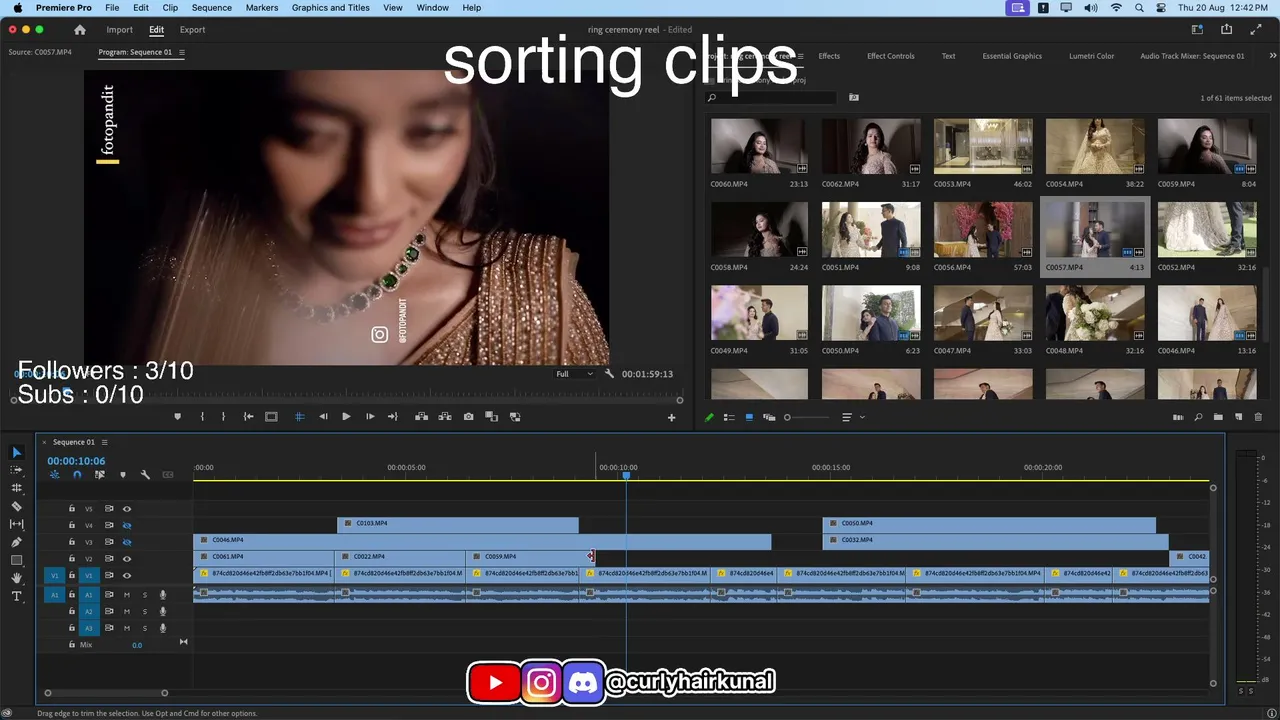1280x720 pixels.
Task: Switch to the Essential Graphics tab
Action: [x=1012, y=56]
